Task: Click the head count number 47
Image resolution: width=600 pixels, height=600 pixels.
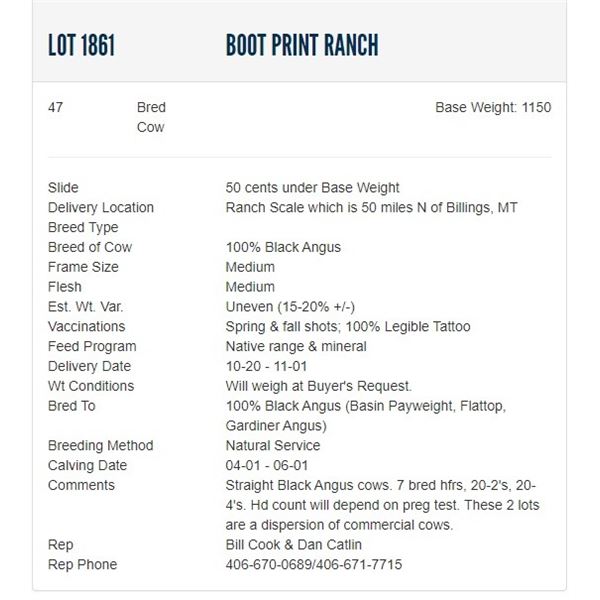Action: click(x=56, y=108)
